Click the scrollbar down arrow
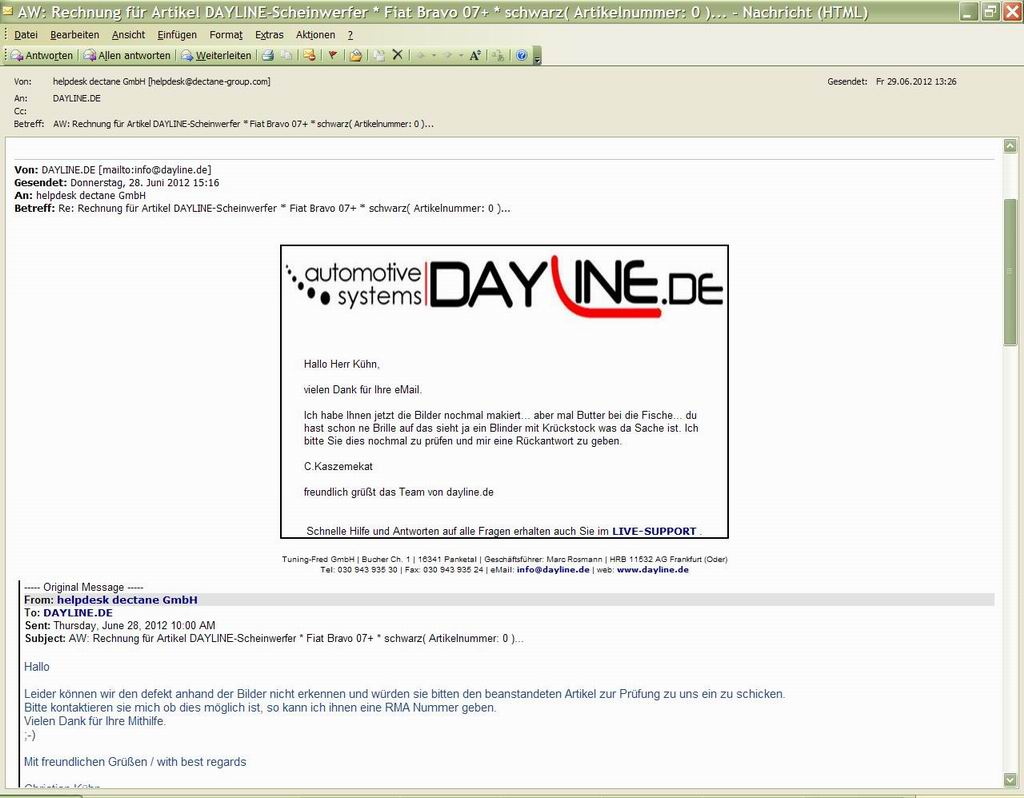Viewport: 1024px width, 798px height. tap(1010, 778)
